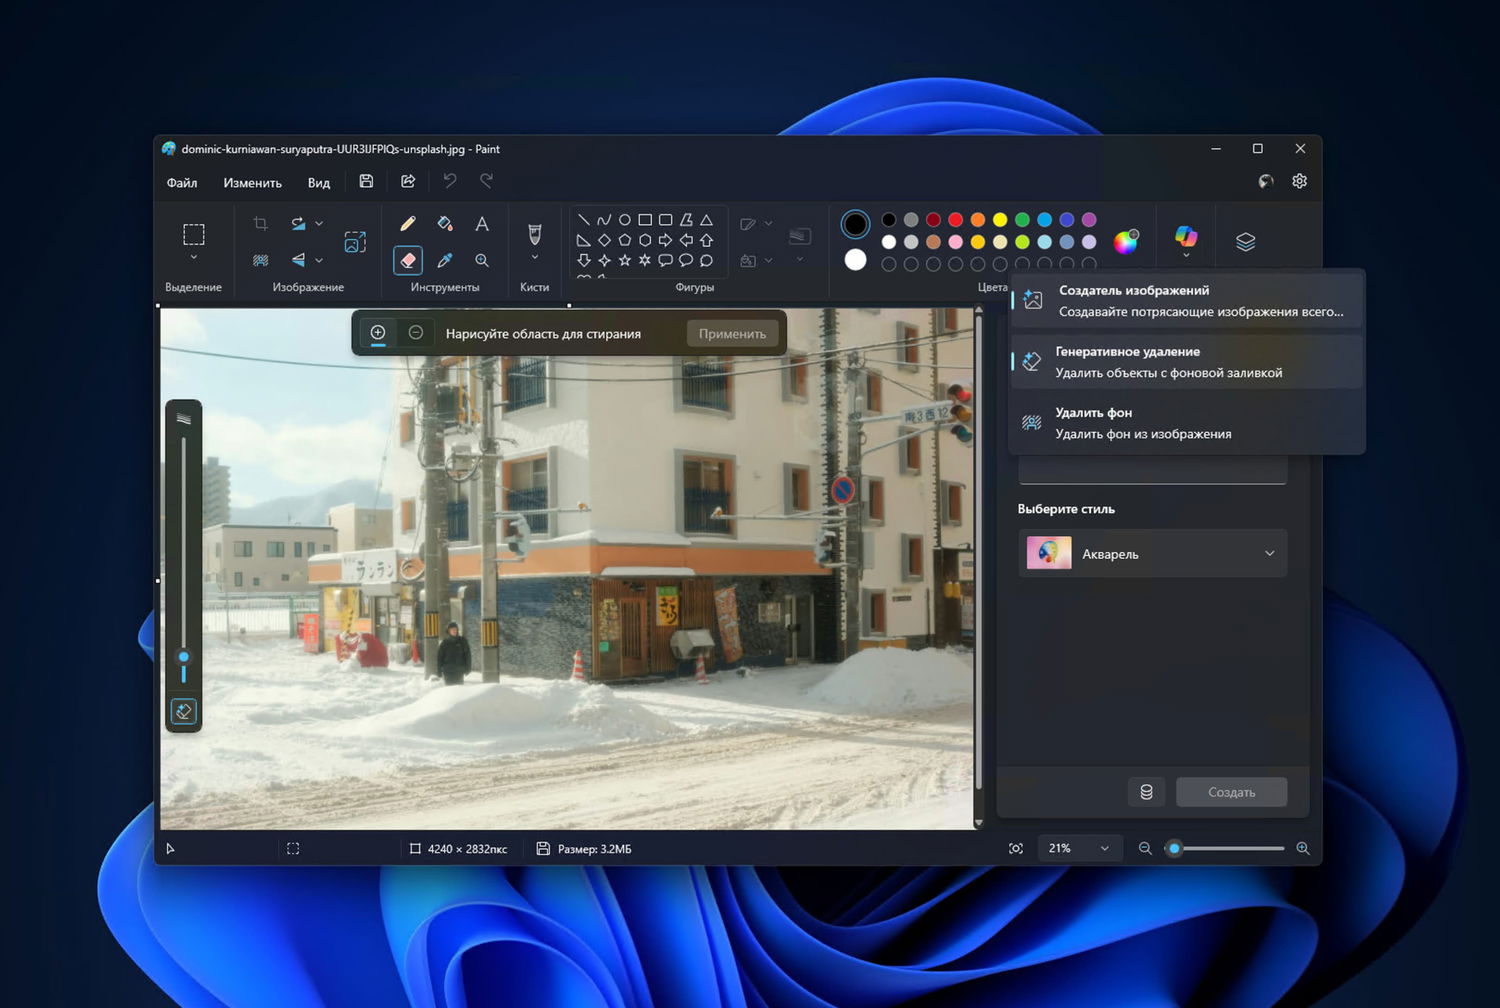Select the Fill bucket tool
1500x1008 pixels.
445,224
